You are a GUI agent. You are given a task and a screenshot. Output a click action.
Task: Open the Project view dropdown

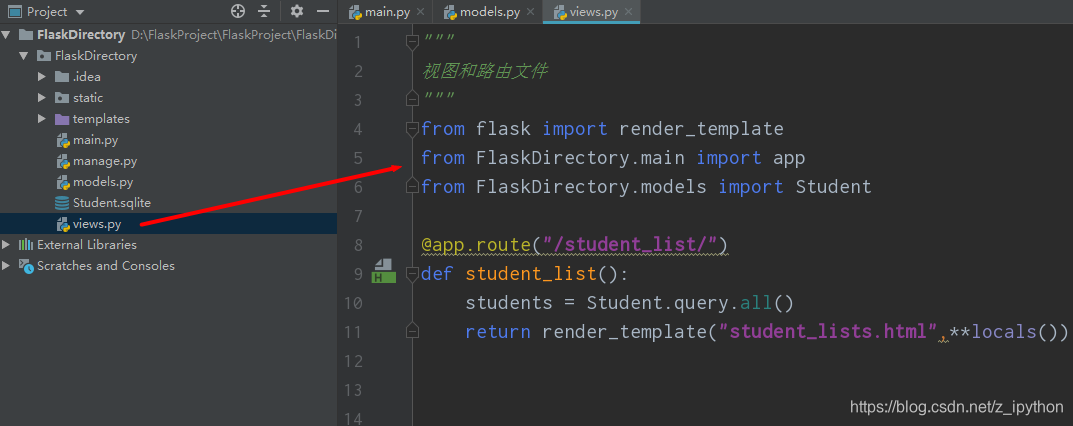(x=80, y=12)
